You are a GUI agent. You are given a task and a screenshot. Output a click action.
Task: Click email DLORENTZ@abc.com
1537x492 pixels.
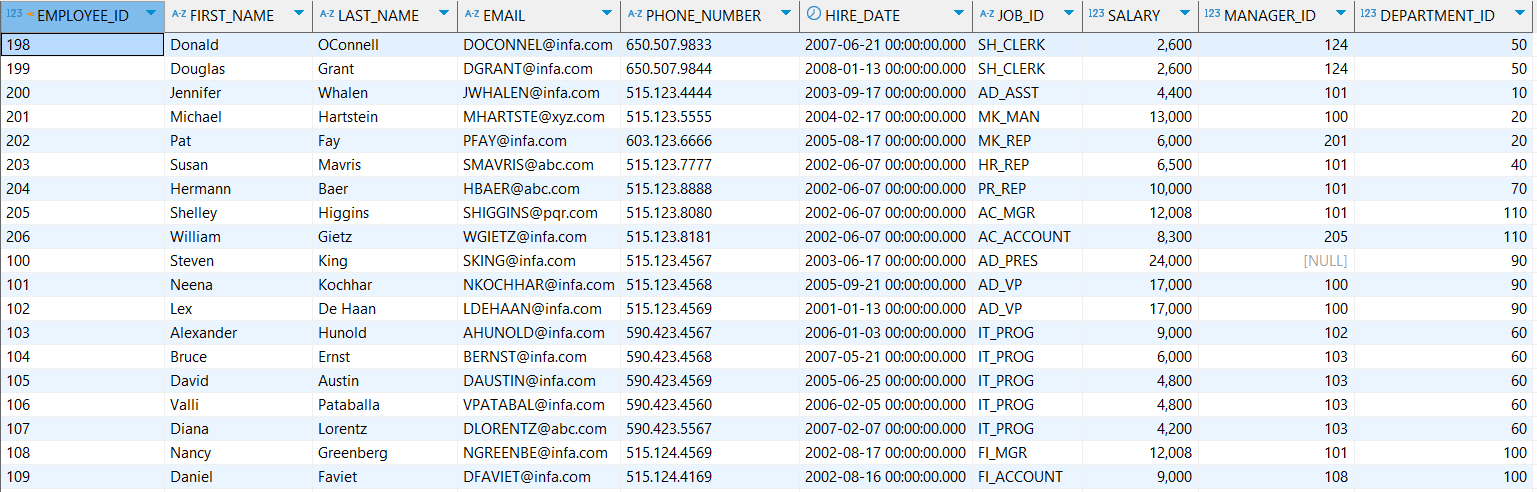point(535,429)
